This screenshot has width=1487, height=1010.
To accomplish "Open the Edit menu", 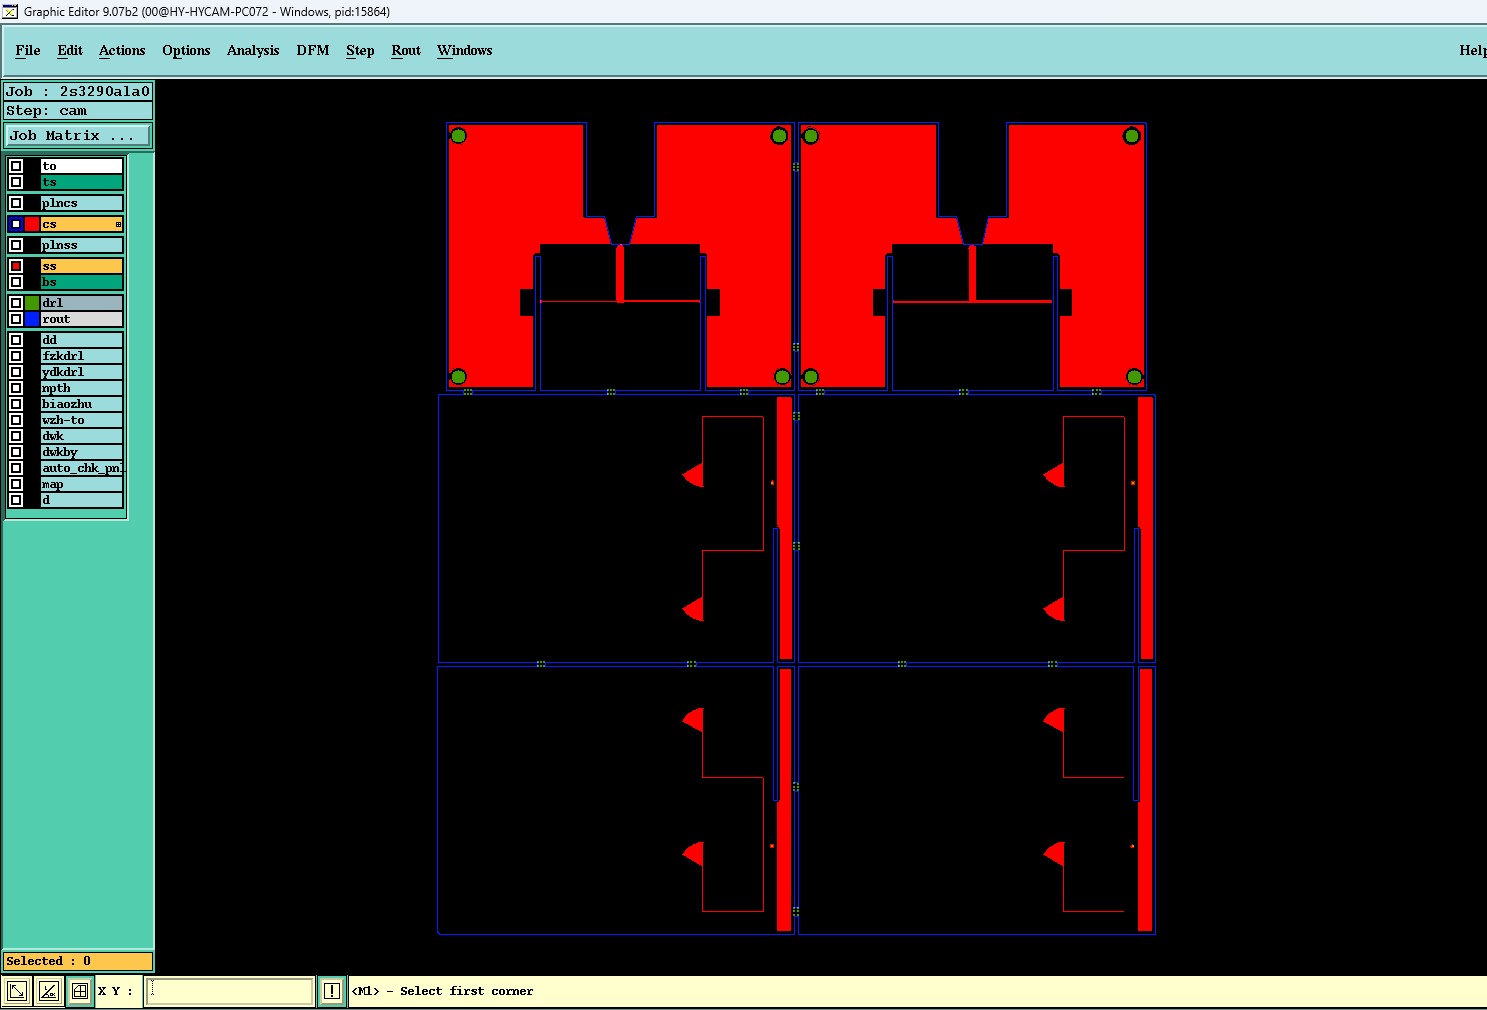I will (x=70, y=50).
